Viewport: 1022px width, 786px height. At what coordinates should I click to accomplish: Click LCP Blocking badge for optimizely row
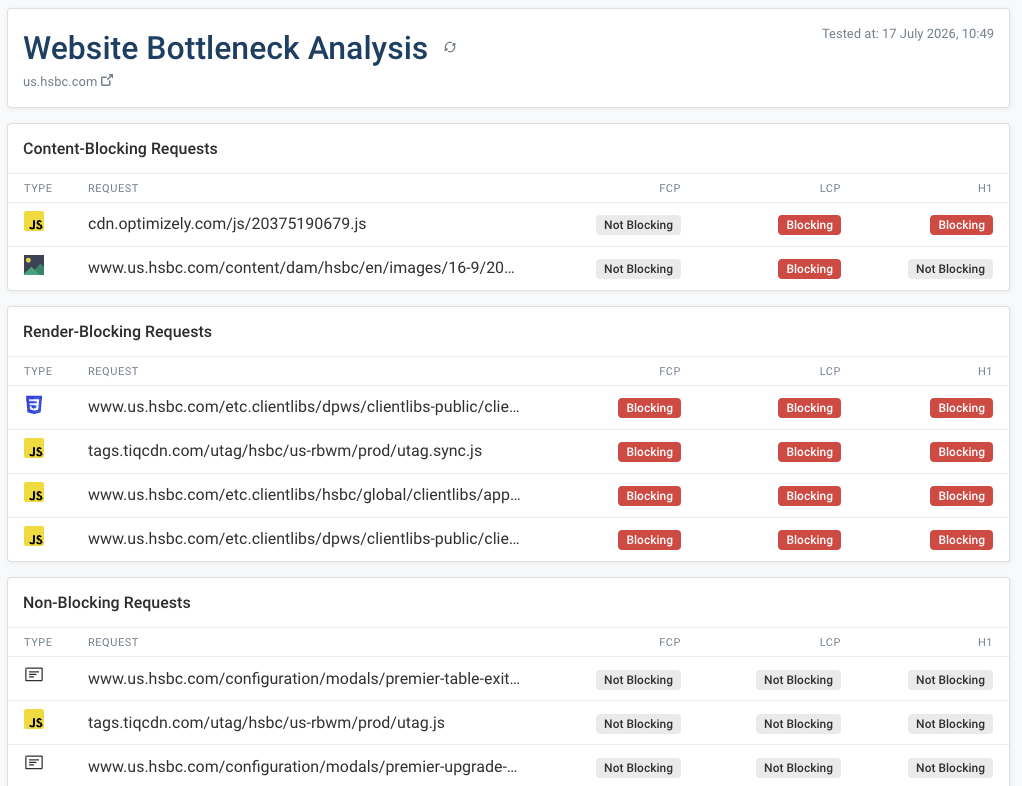[x=809, y=225]
